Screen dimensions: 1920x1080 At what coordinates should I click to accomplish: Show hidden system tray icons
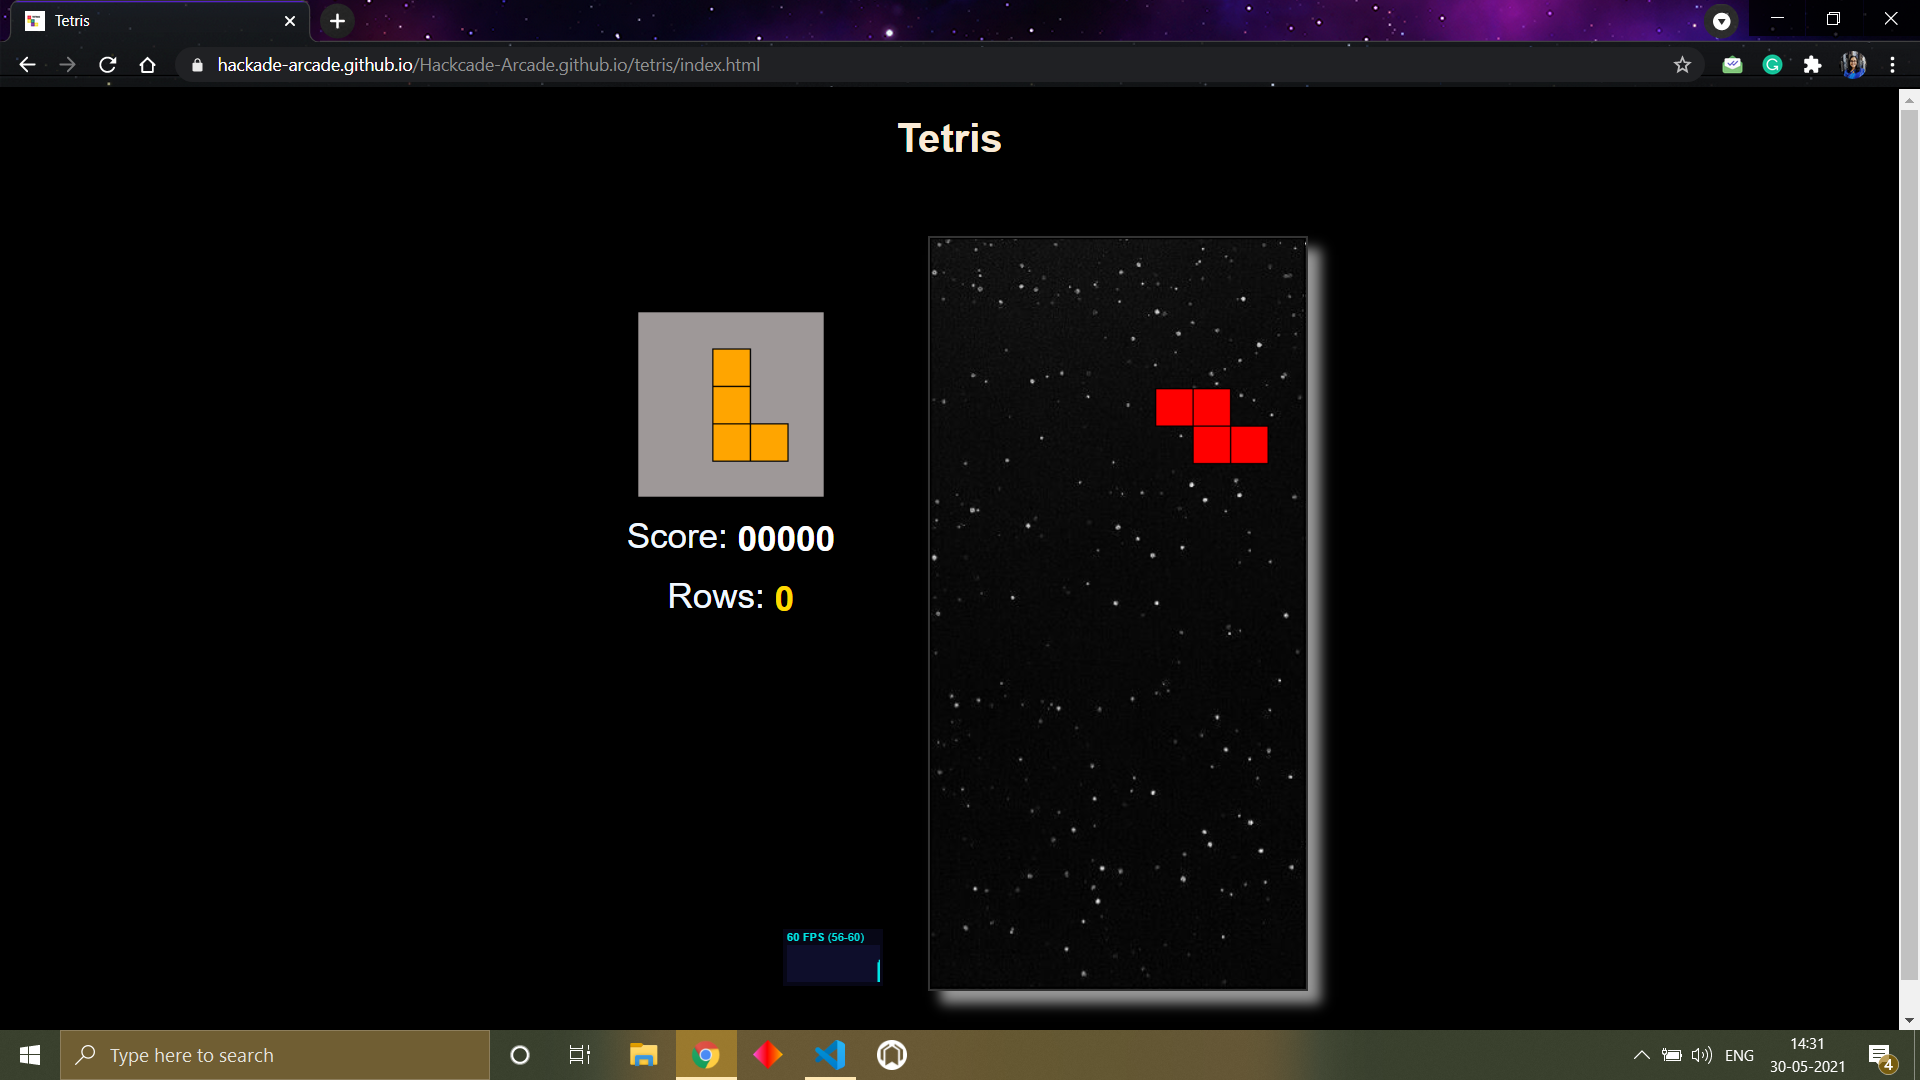(1641, 1055)
